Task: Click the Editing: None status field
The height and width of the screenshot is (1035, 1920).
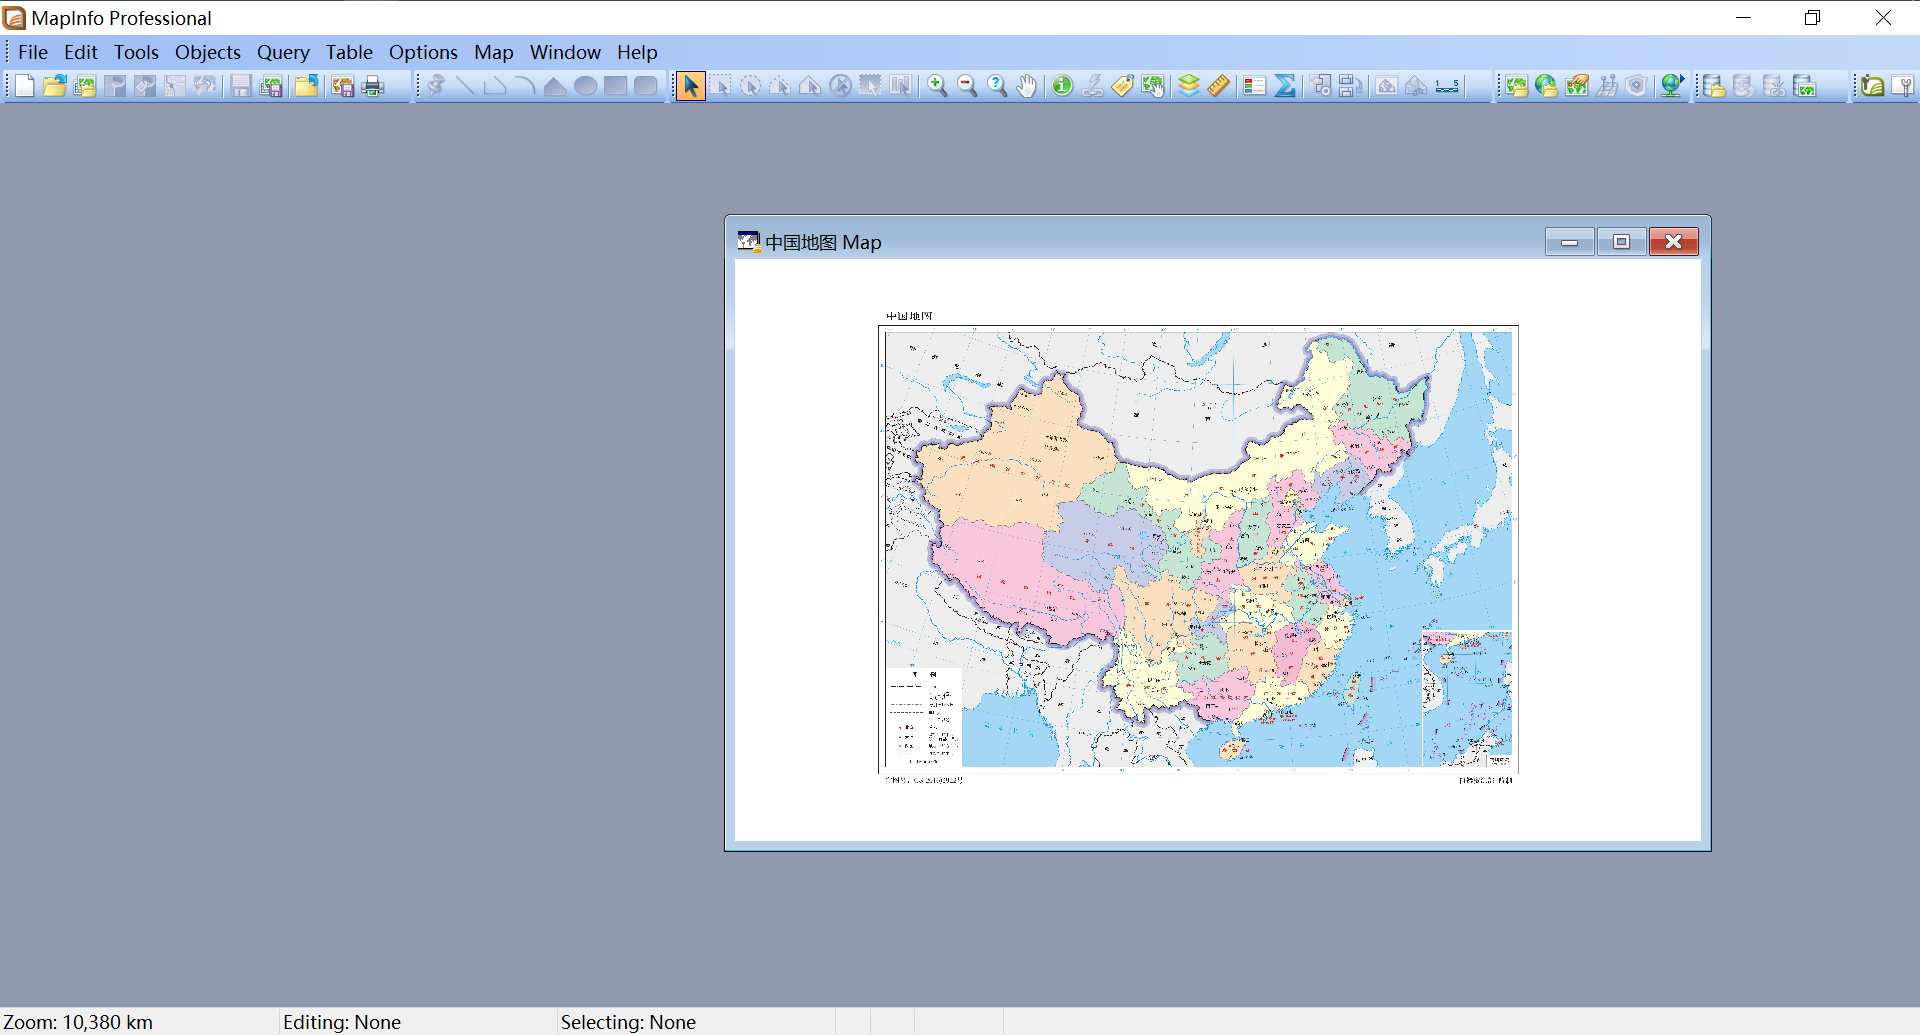Action: point(417,1022)
